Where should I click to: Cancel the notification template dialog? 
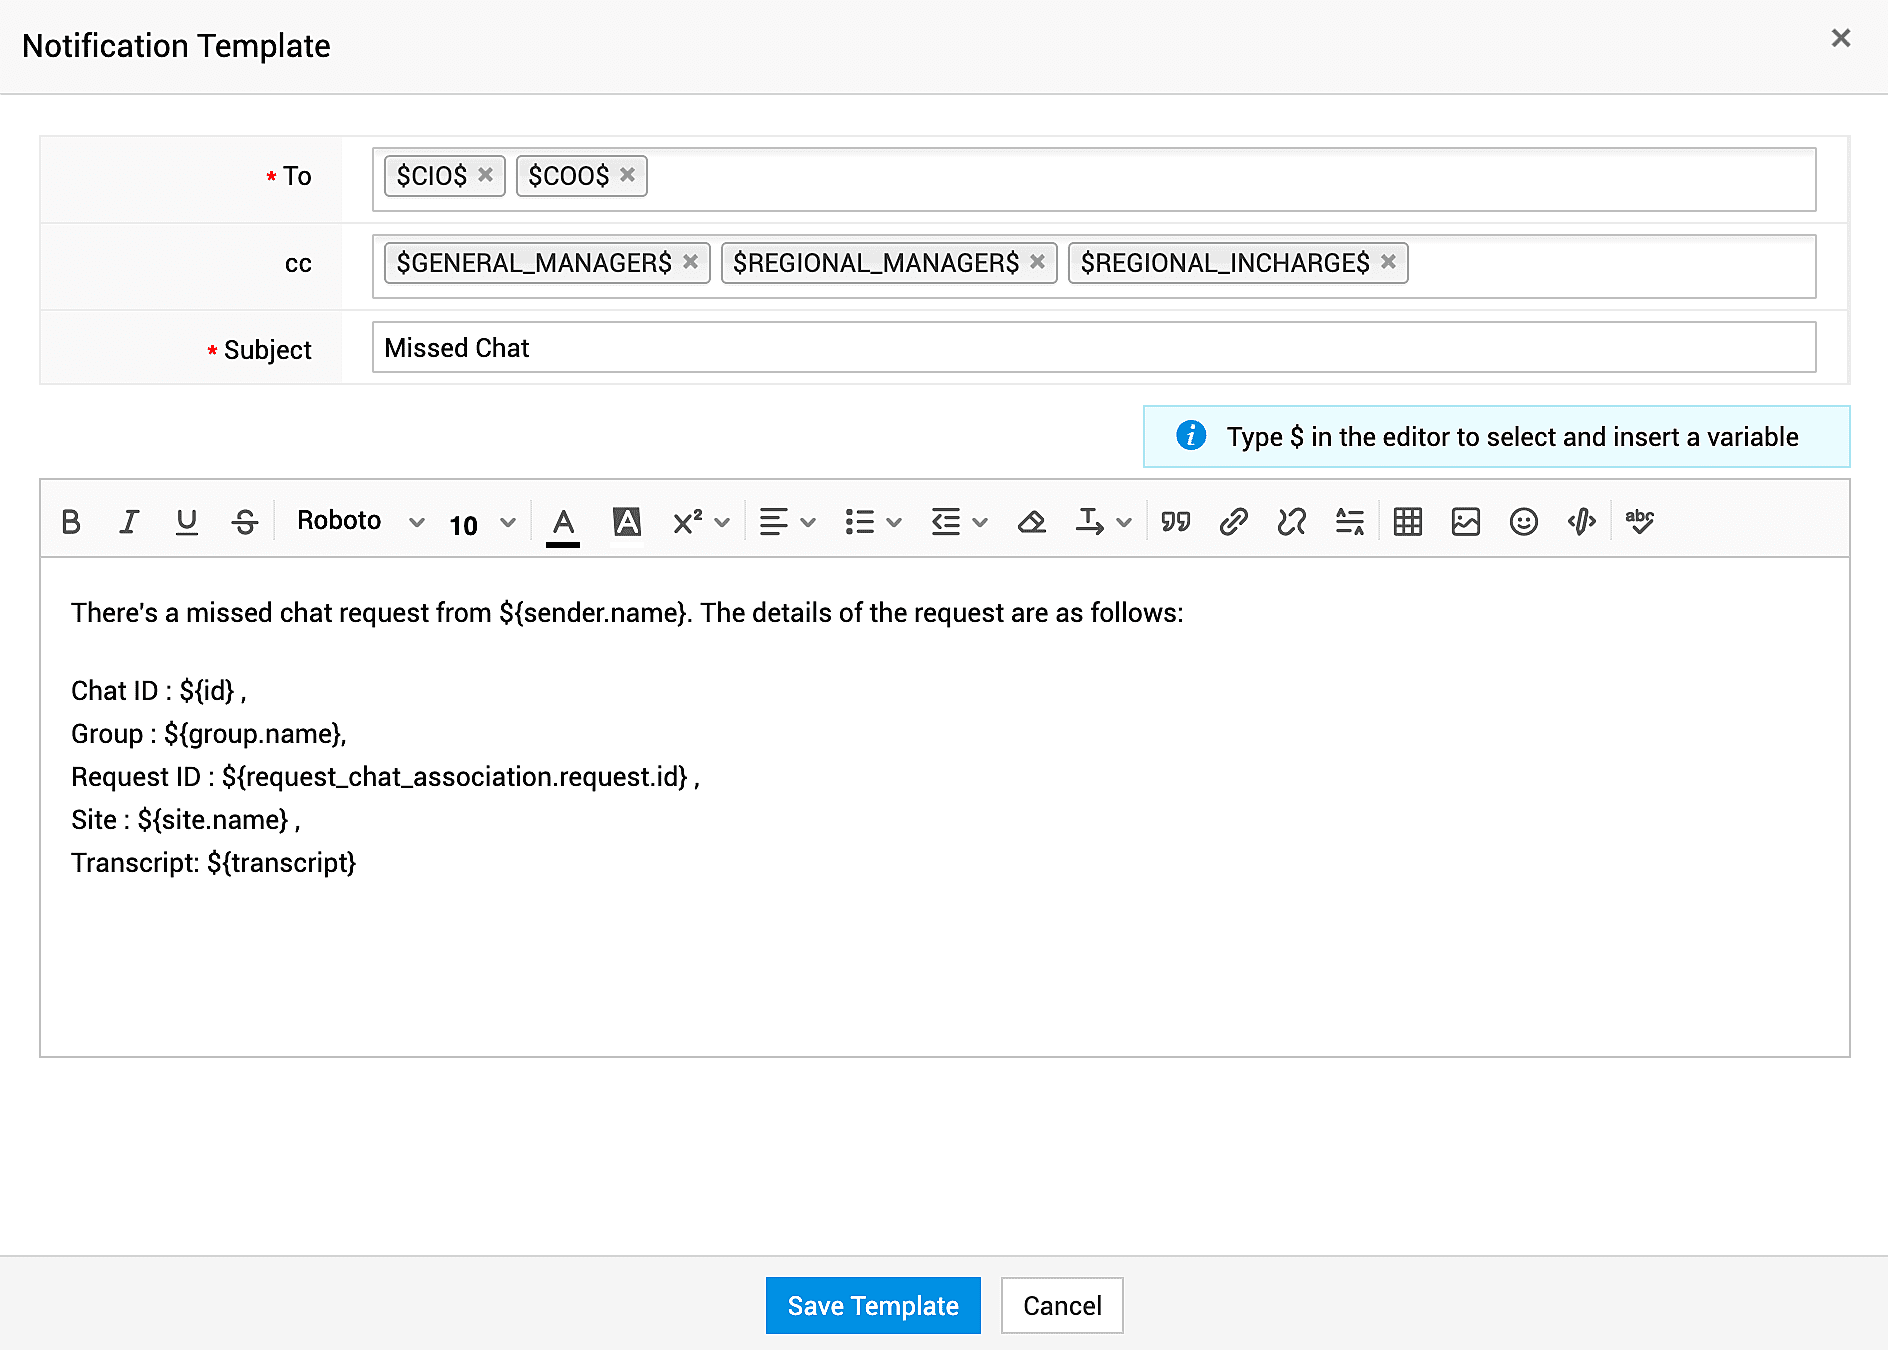[x=1061, y=1305]
